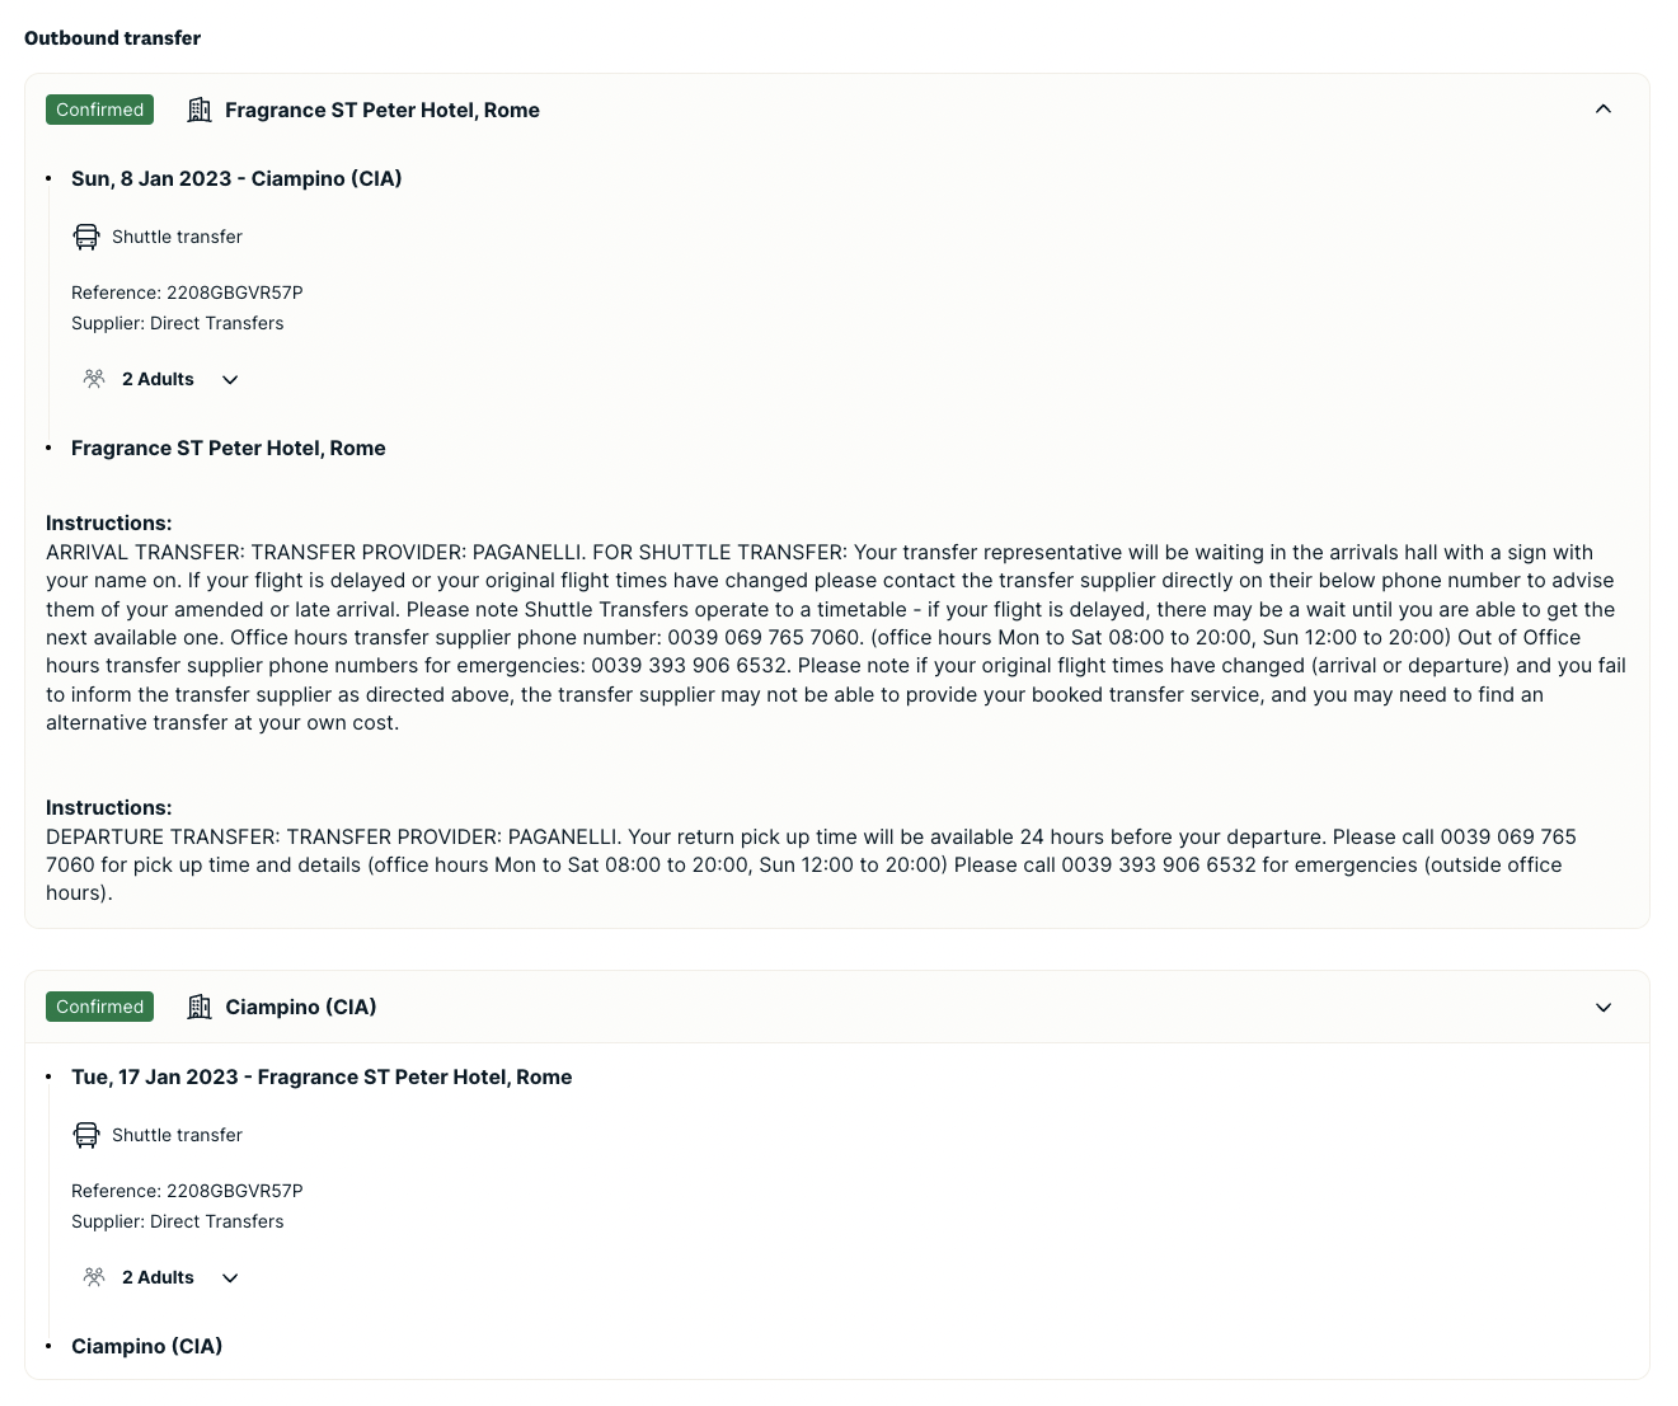Expand 2 Adults dropdown in first transfer
The width and height of the screenshot is (1678, 1406).
point(229,379)
